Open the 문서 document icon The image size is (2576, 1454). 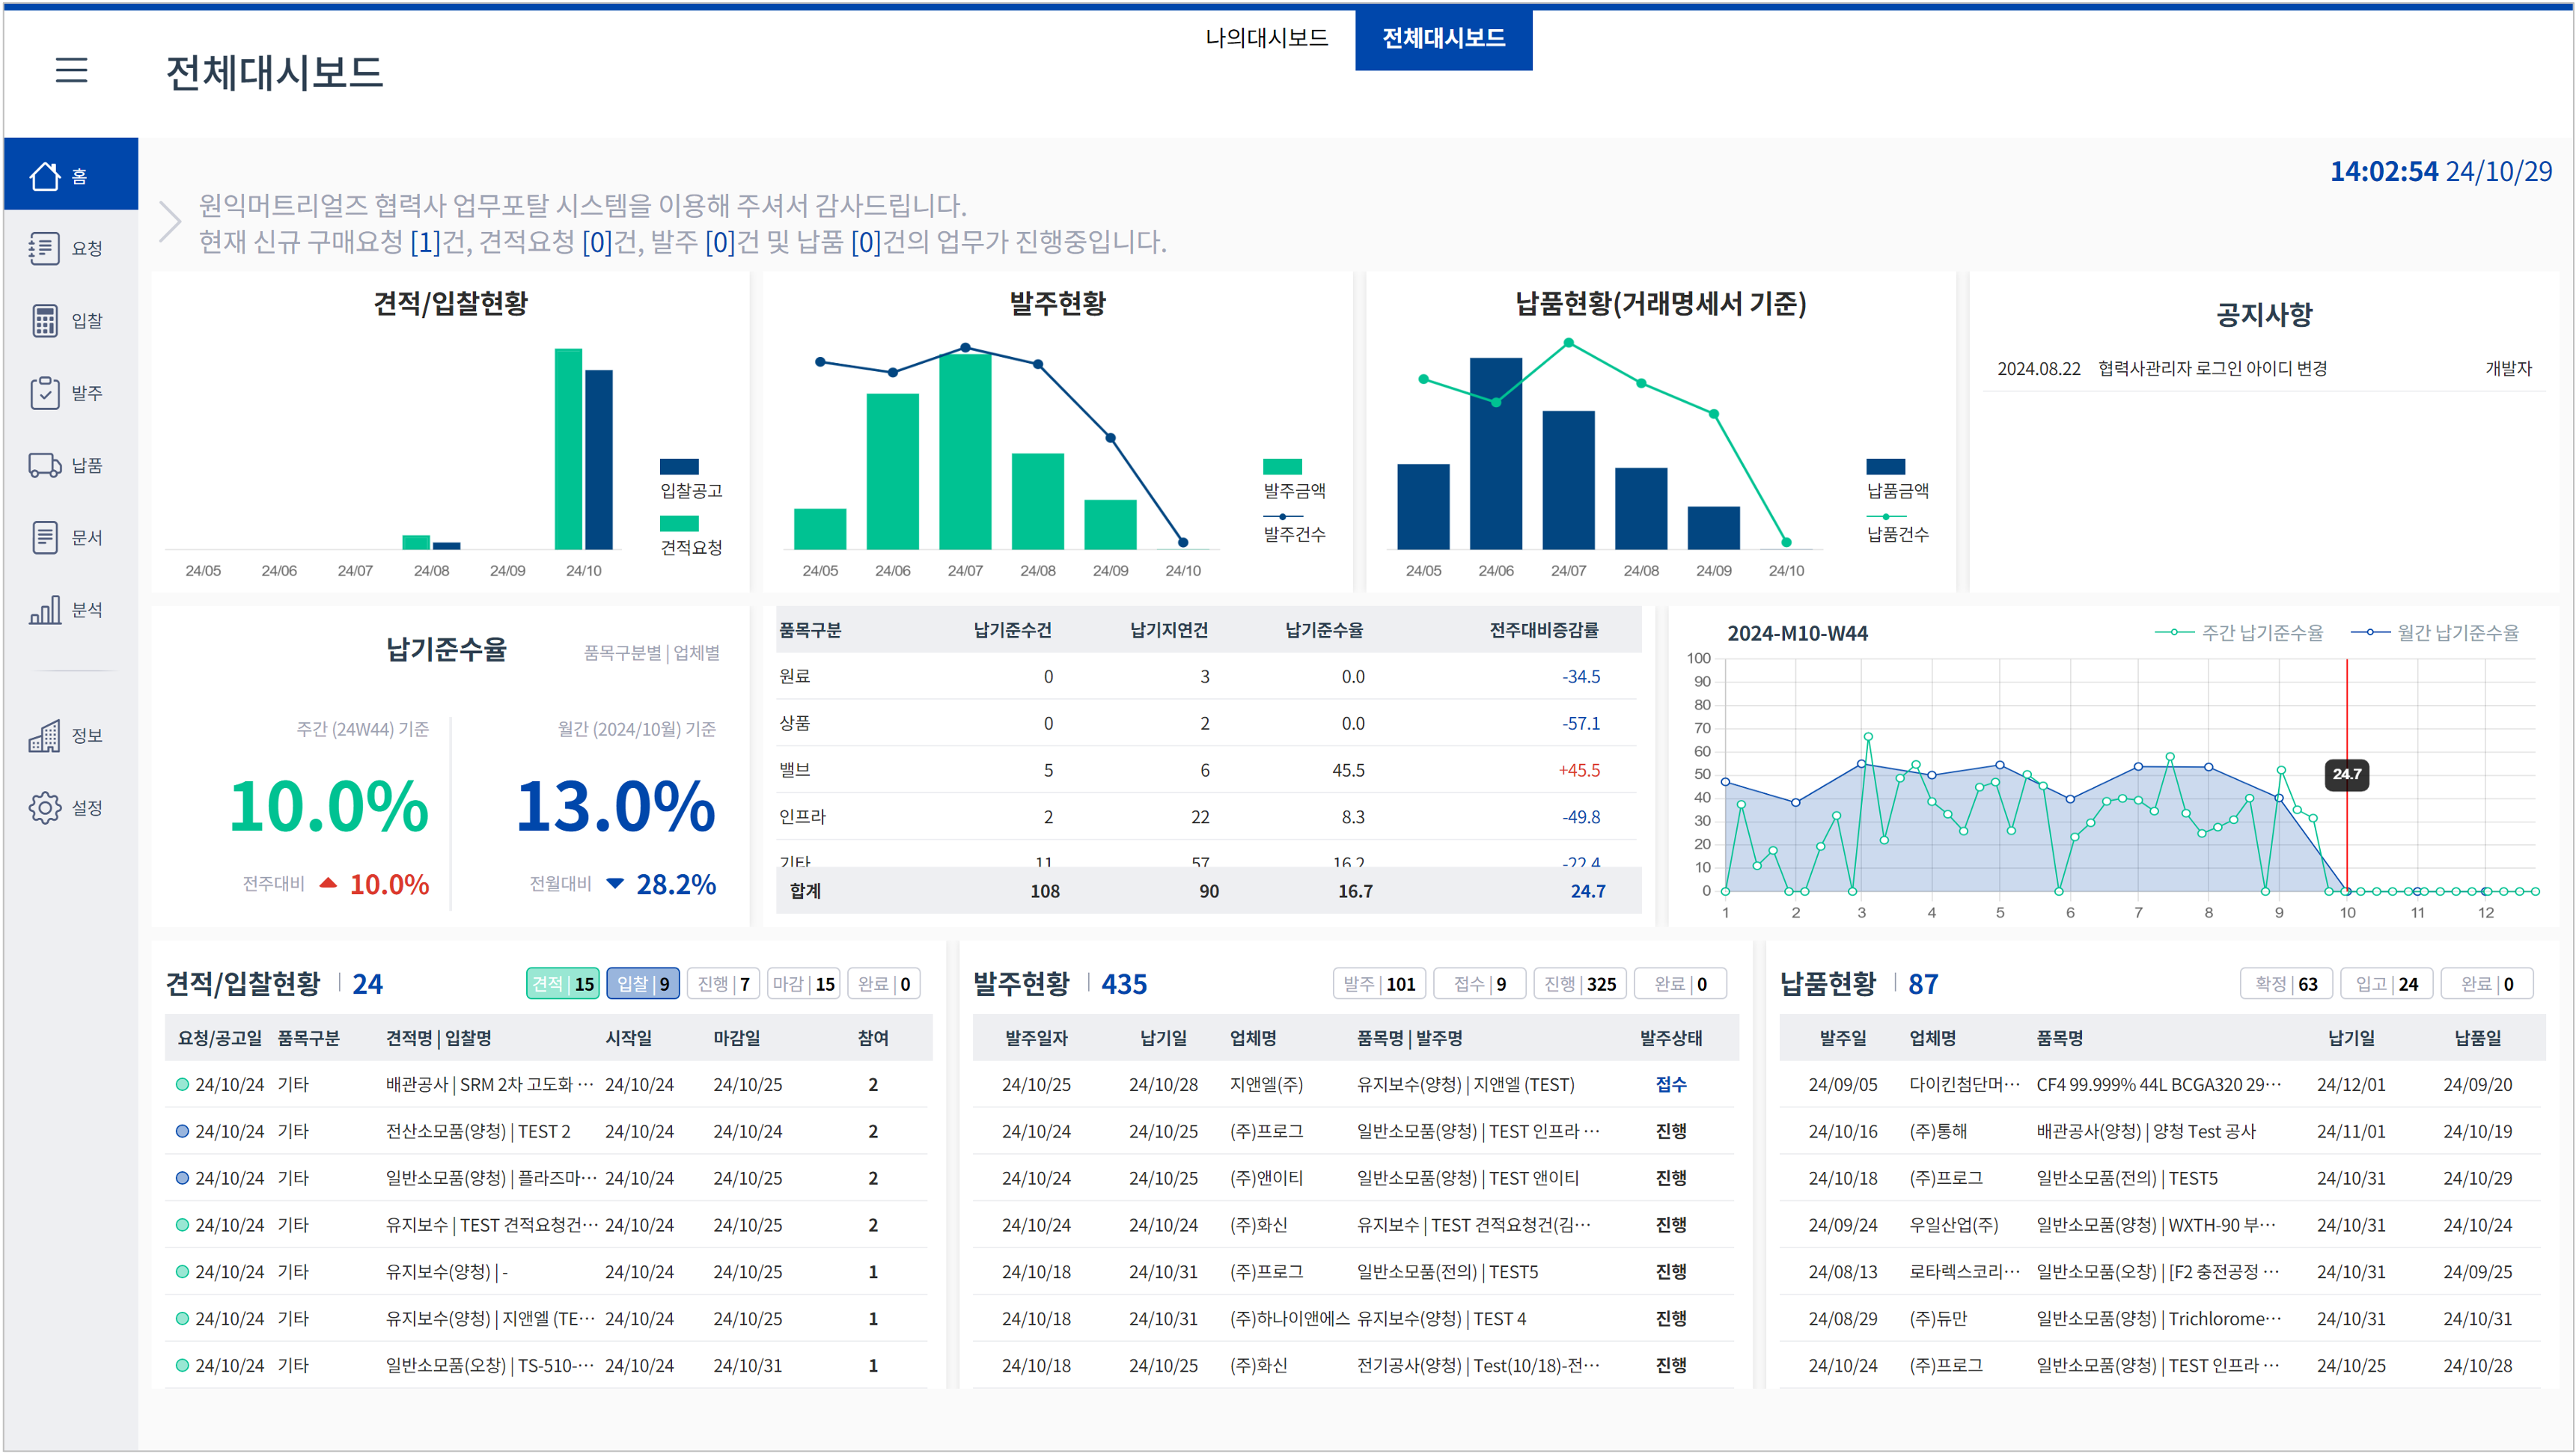click(46, 537)
